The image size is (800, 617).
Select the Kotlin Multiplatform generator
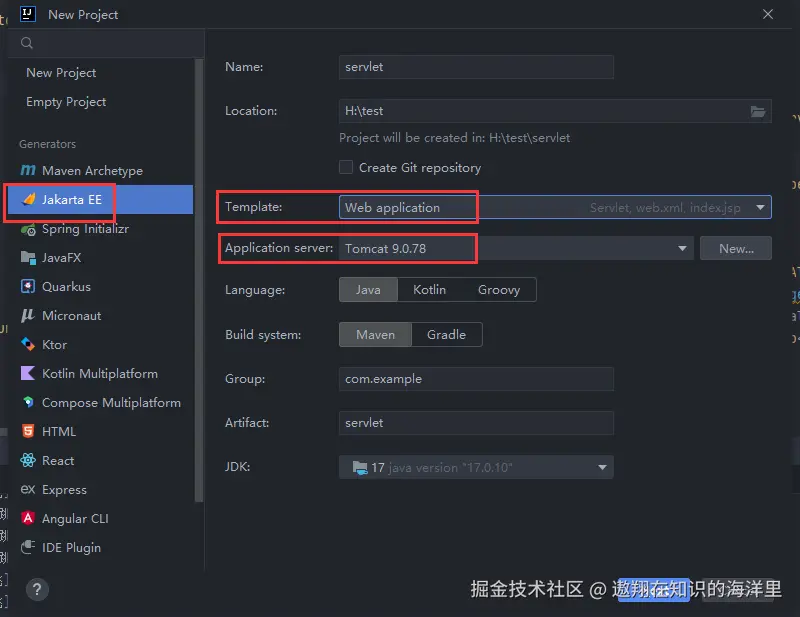click(x=101, y=374)
